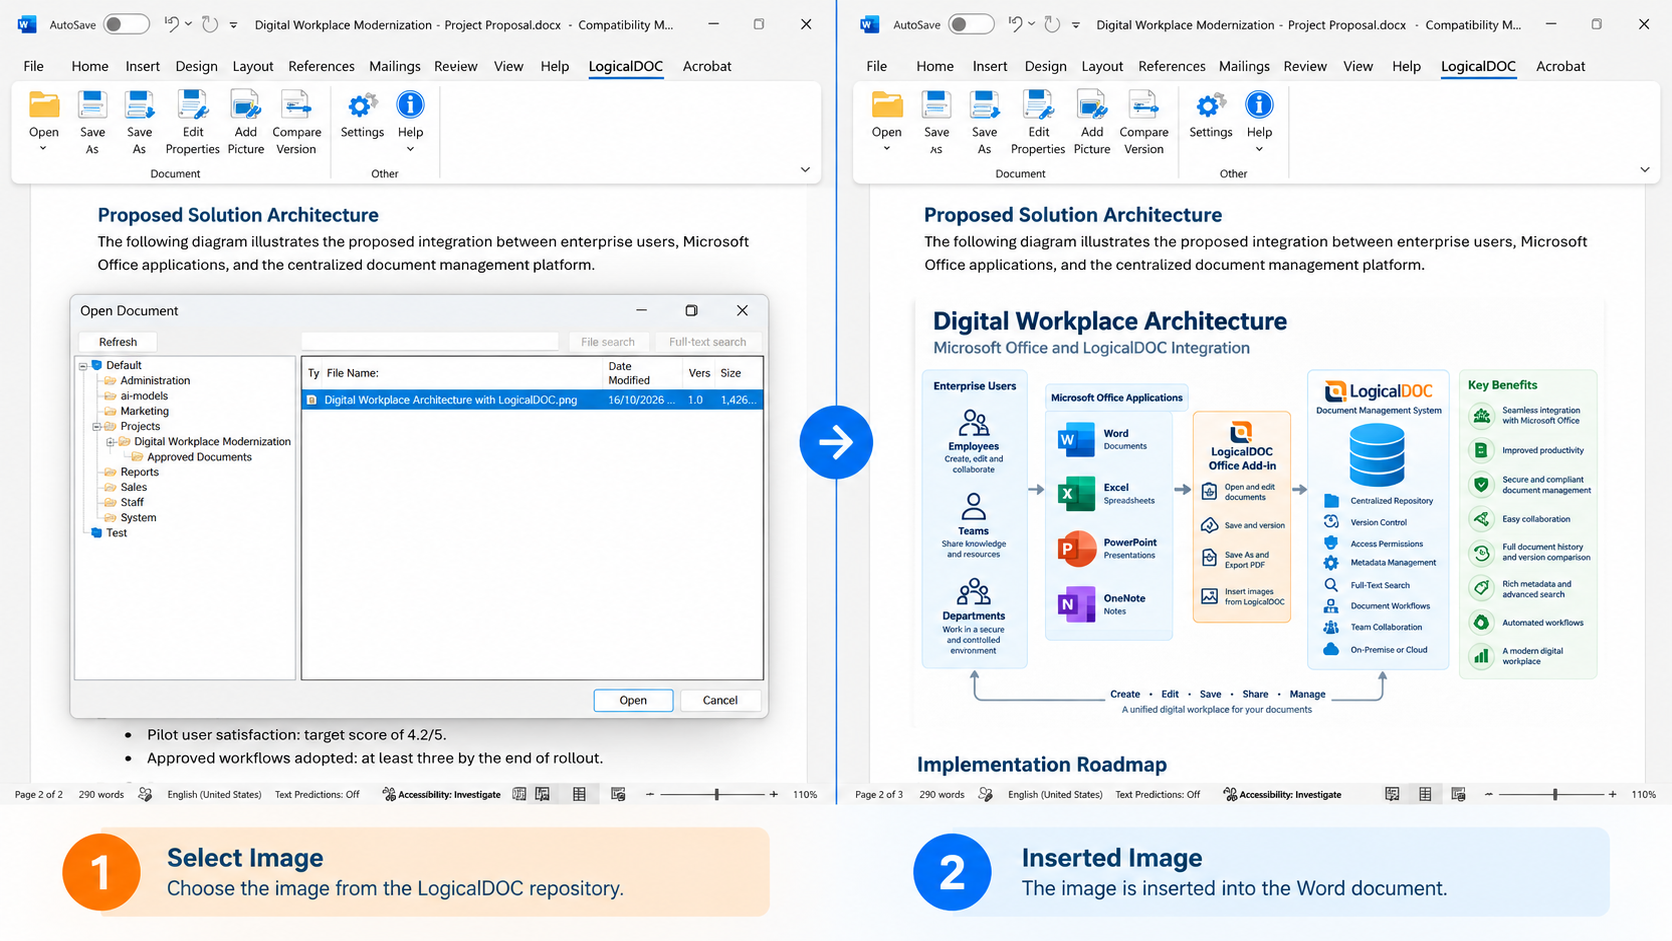Click Add Picture icon in left Word window

245,106
